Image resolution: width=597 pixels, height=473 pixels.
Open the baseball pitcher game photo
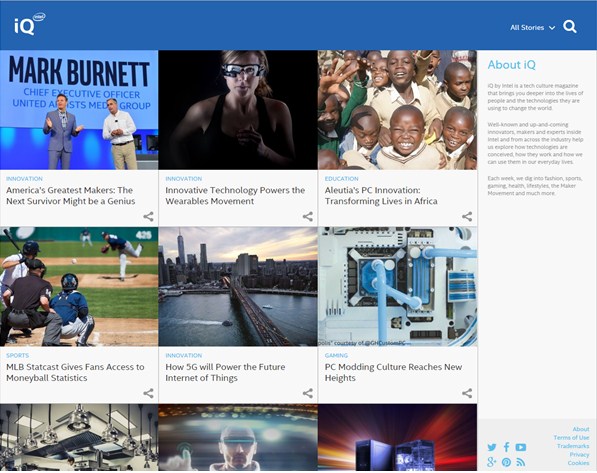79,287
